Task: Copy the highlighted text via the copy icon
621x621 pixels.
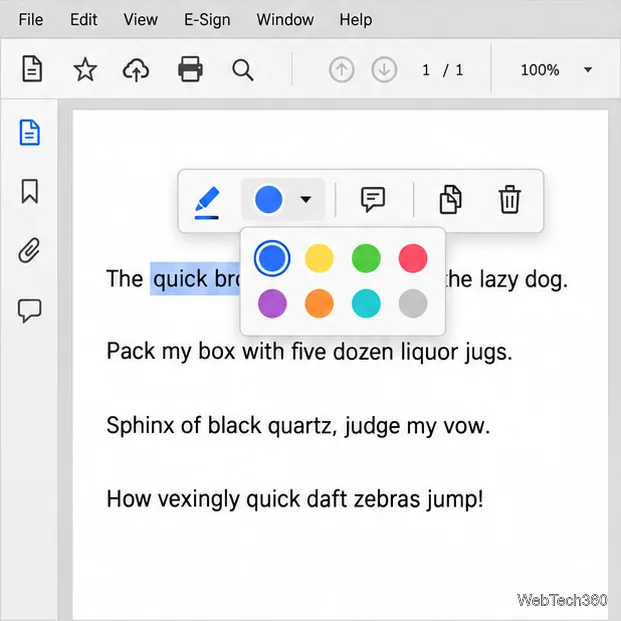Action: (451, 199)
